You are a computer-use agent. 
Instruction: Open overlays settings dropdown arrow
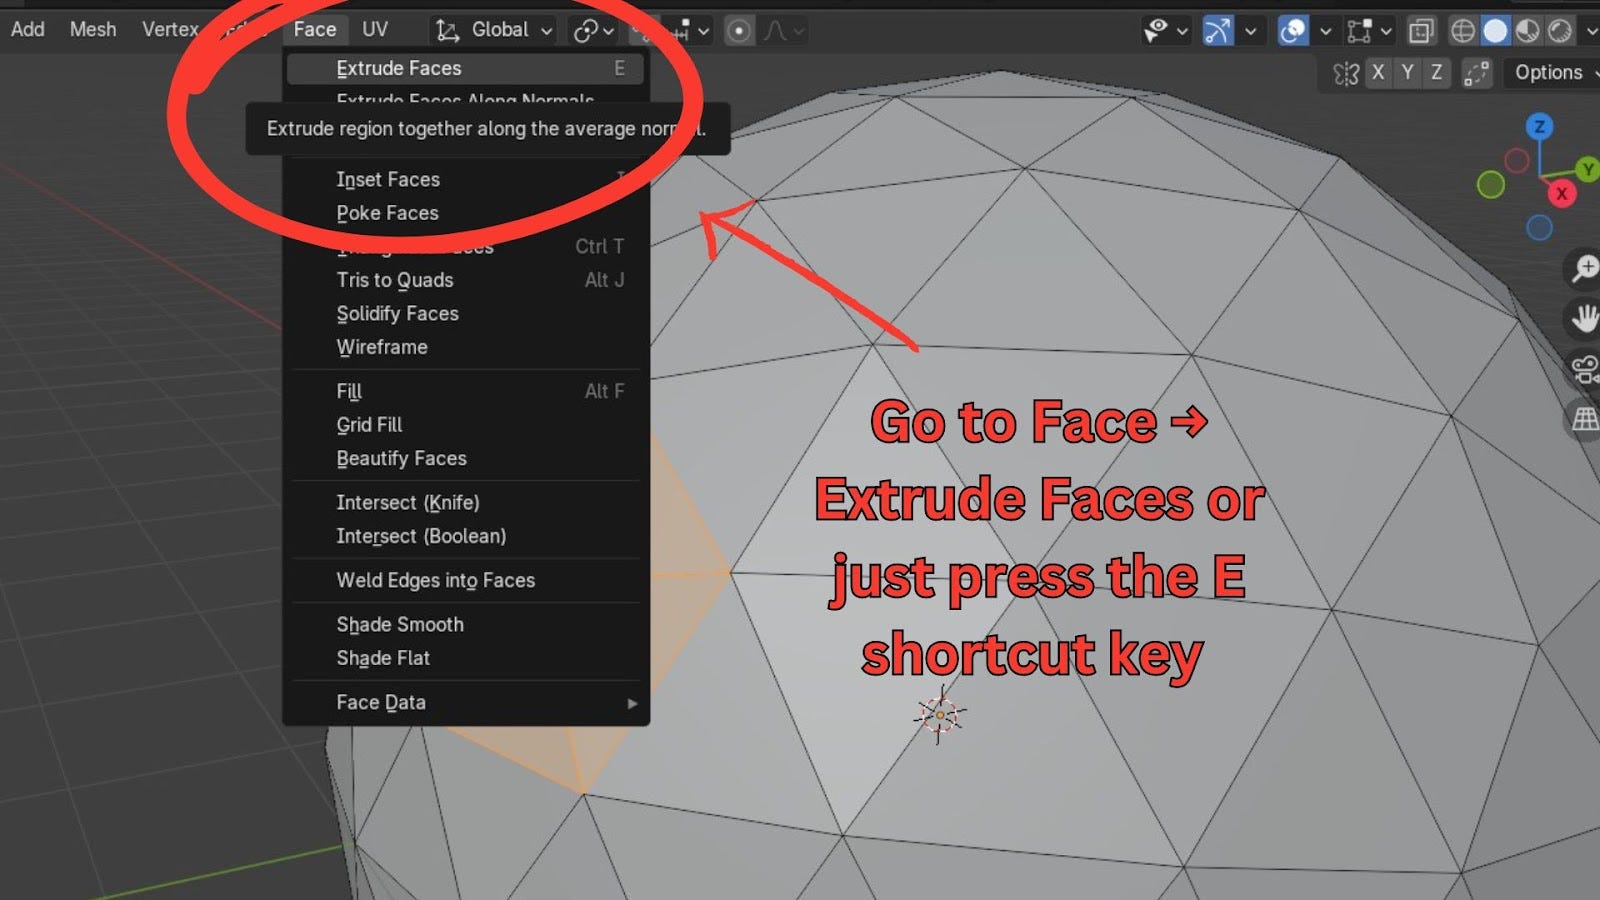coord(1326,31)
